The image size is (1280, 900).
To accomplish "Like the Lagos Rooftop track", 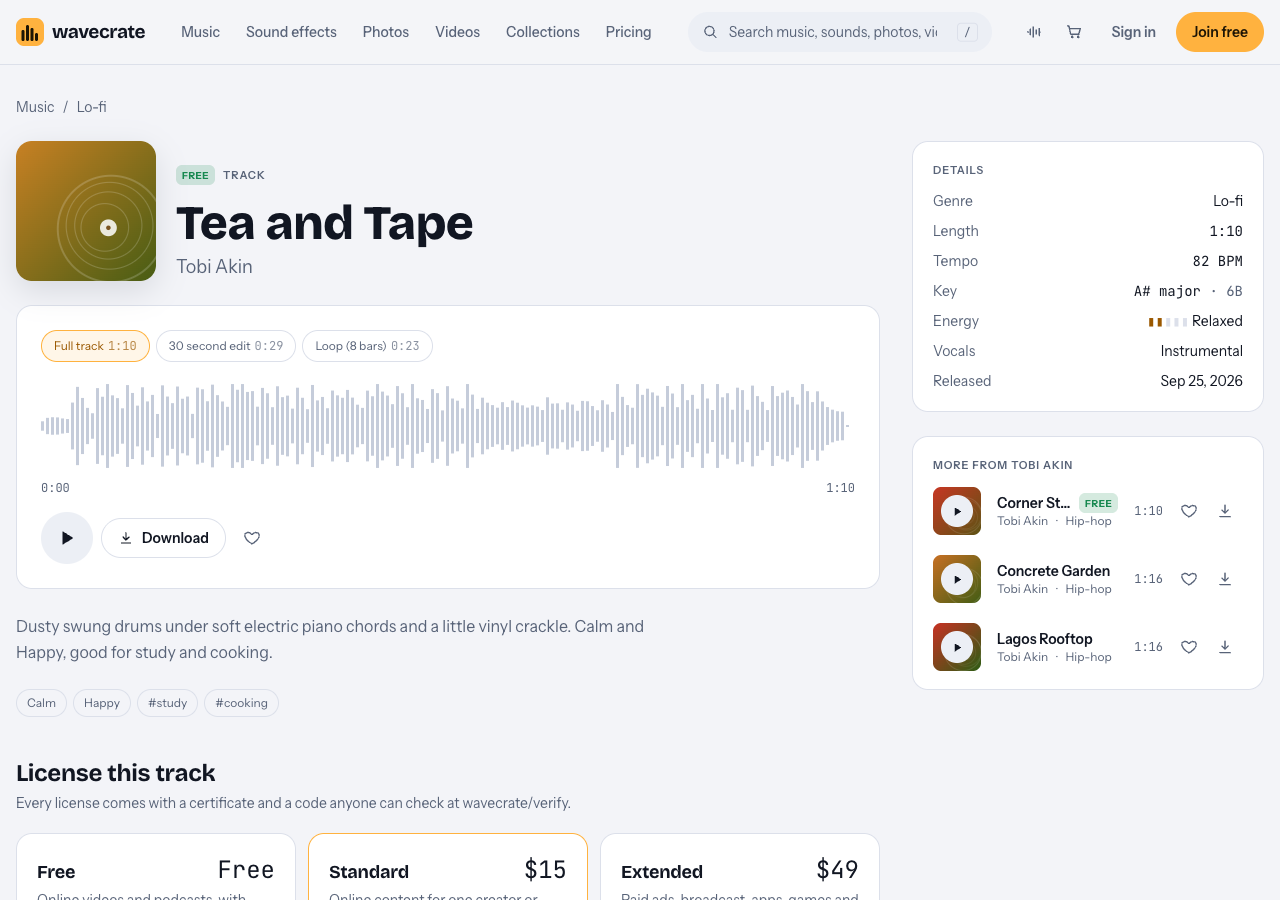I will click(x=1189, y=647).
